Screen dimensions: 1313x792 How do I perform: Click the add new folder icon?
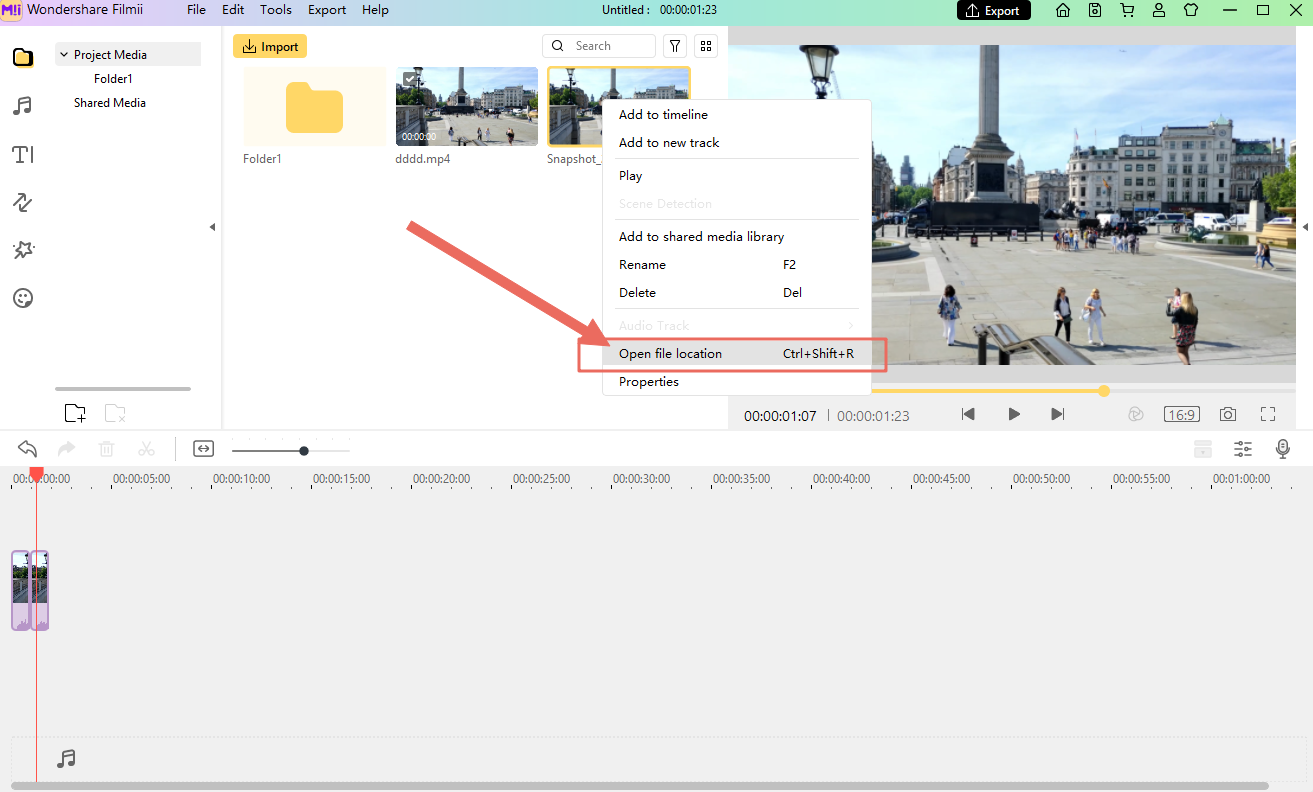click(x=75, y=413)
